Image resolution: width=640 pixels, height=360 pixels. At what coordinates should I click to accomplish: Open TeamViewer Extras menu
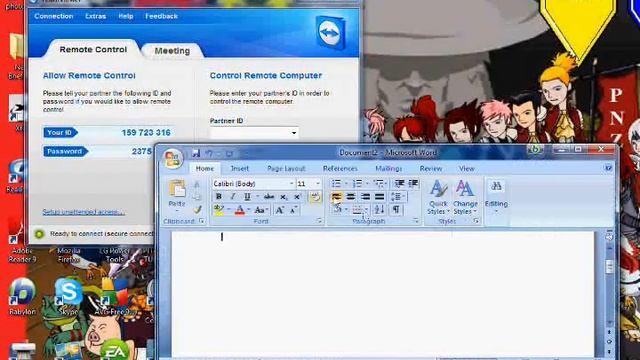(96, 16)
